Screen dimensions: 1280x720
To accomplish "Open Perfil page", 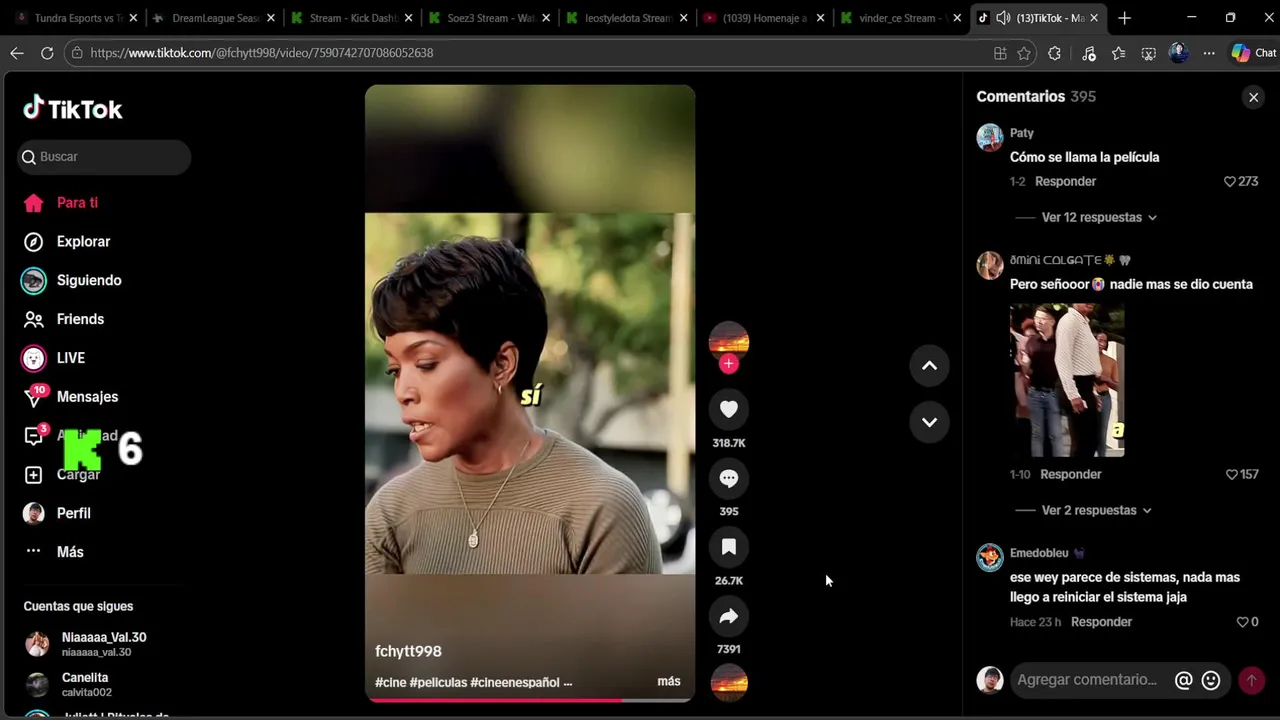I will click(57, 513).
